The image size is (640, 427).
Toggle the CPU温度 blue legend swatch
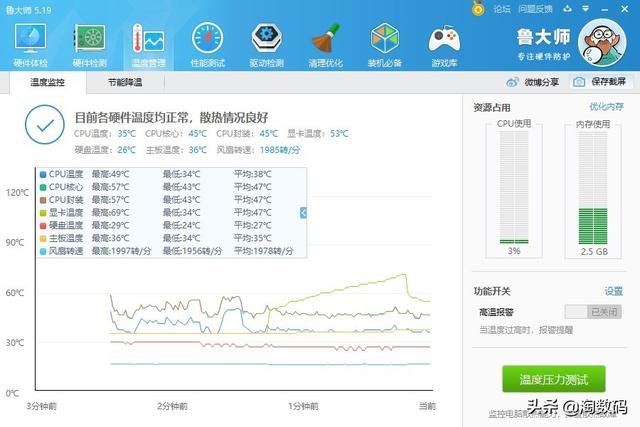coord(43,175)
